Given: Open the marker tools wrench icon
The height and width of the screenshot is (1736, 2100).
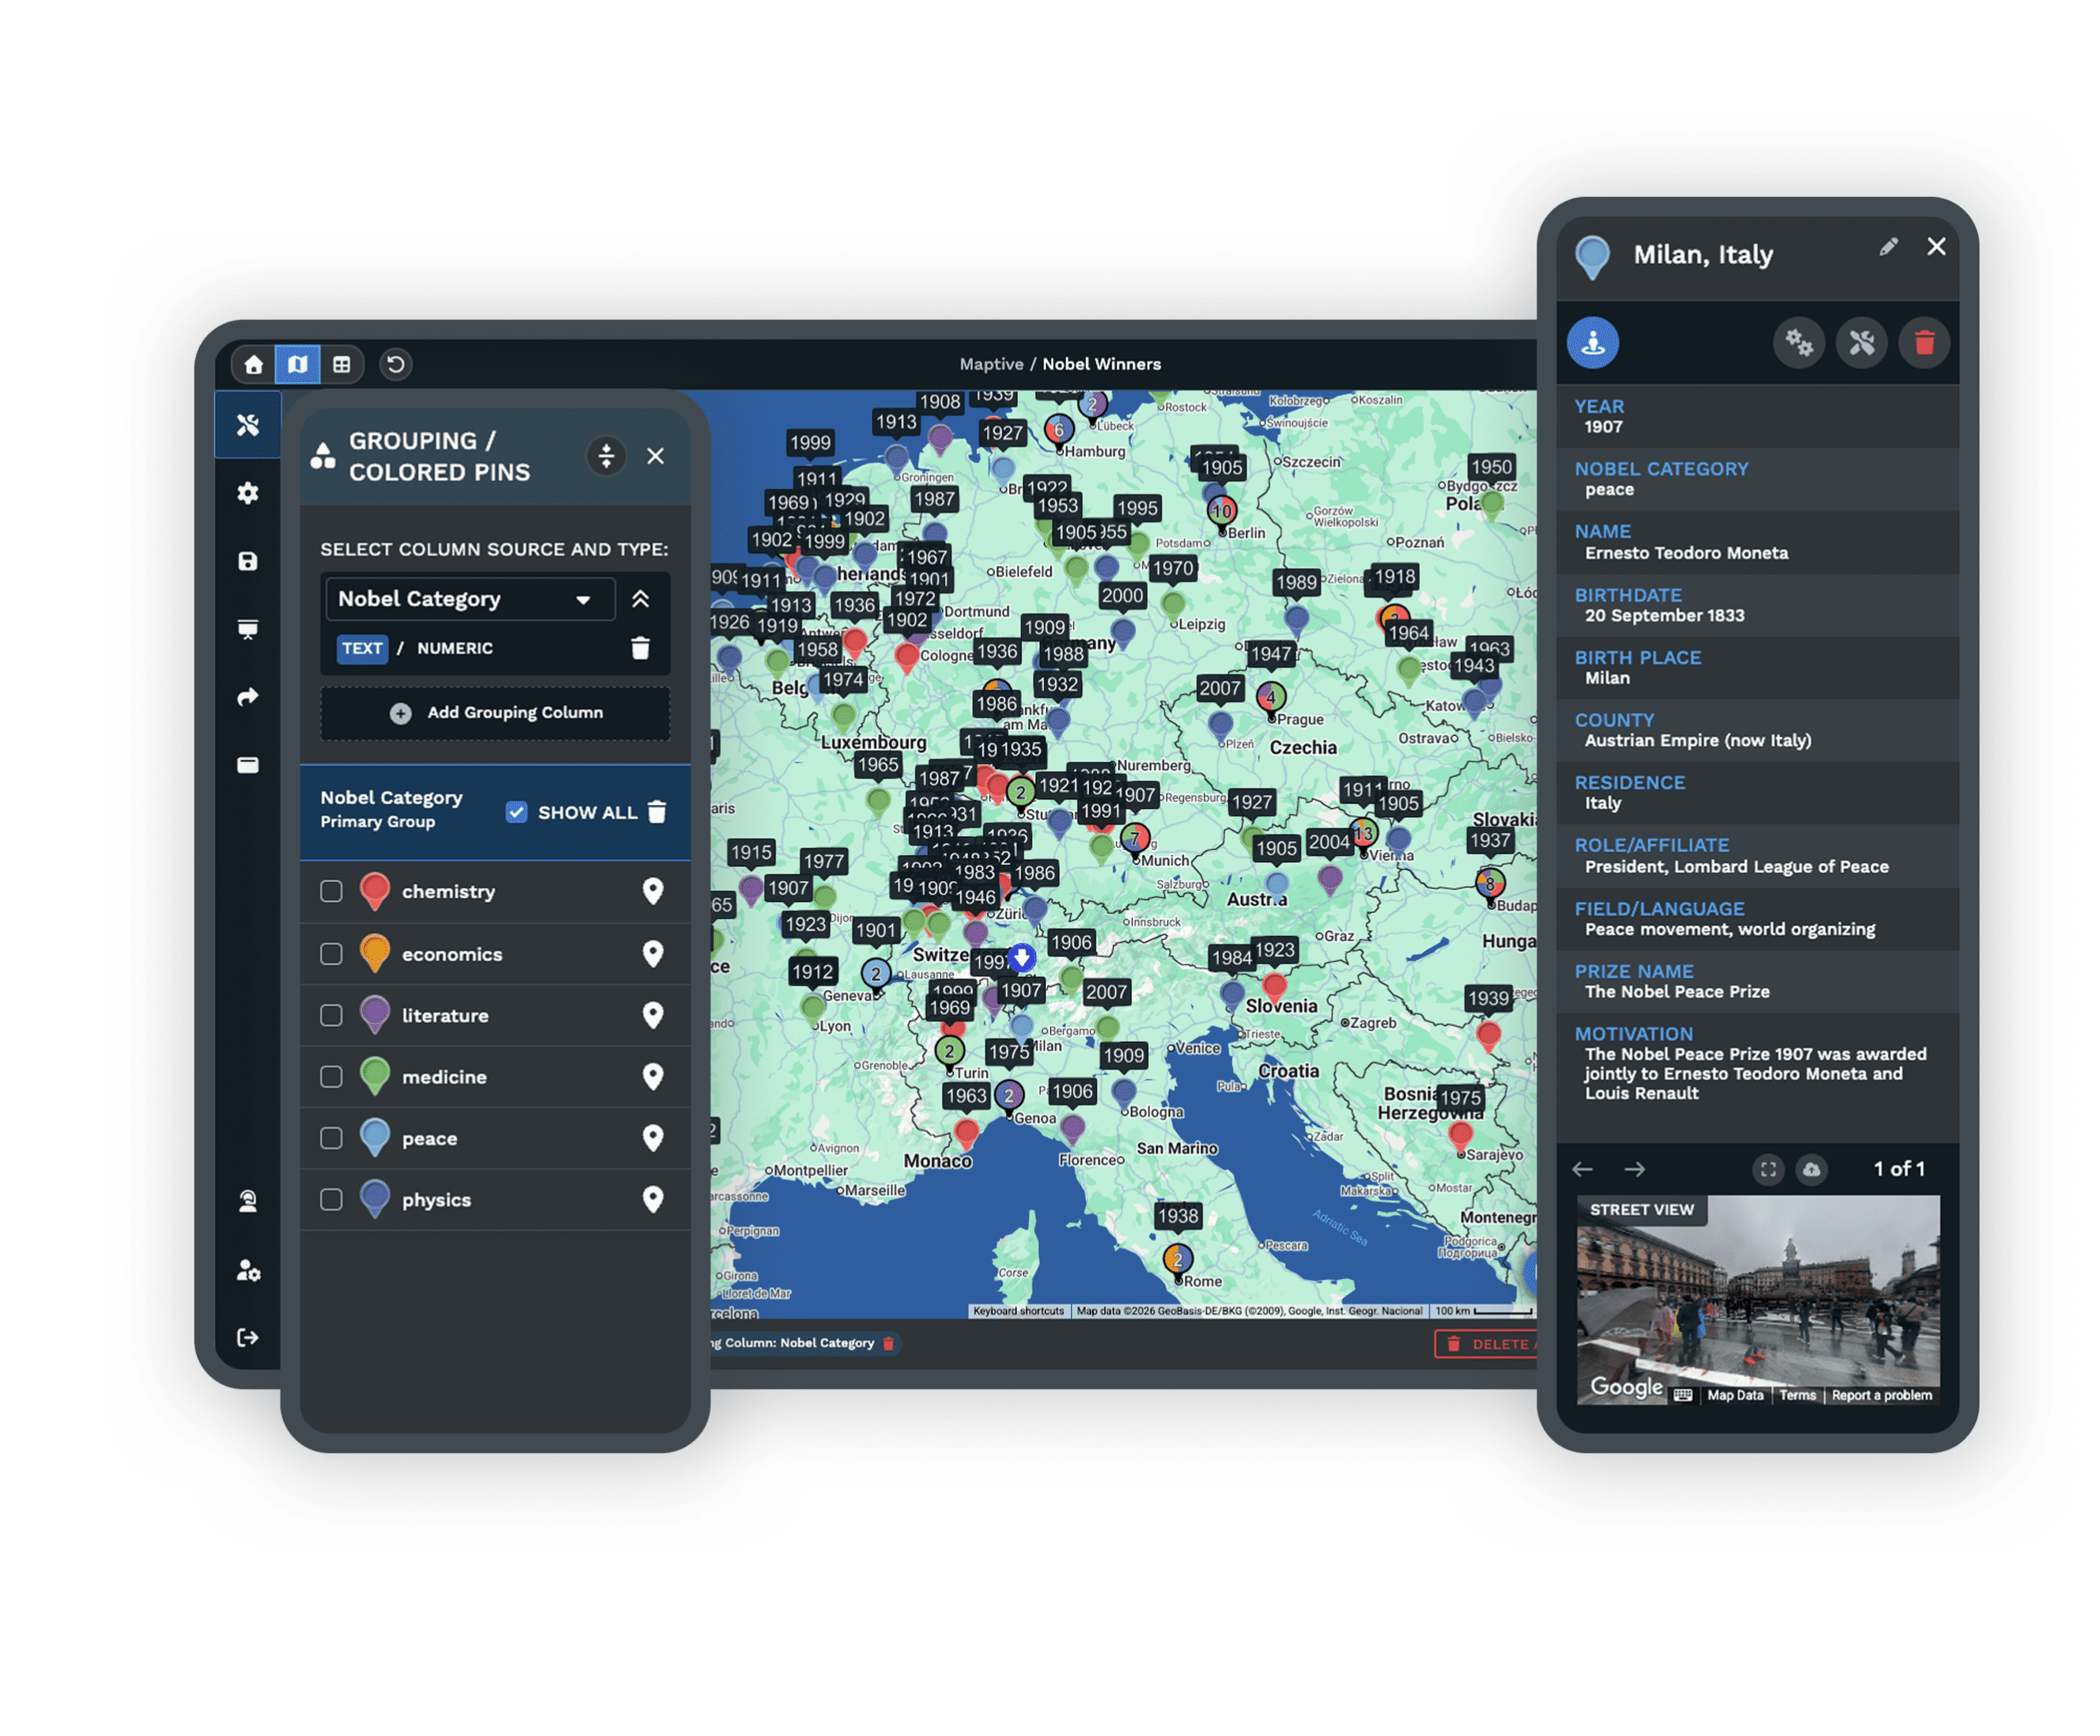Looking at the screenshot, I should [x=1861, y=343].
